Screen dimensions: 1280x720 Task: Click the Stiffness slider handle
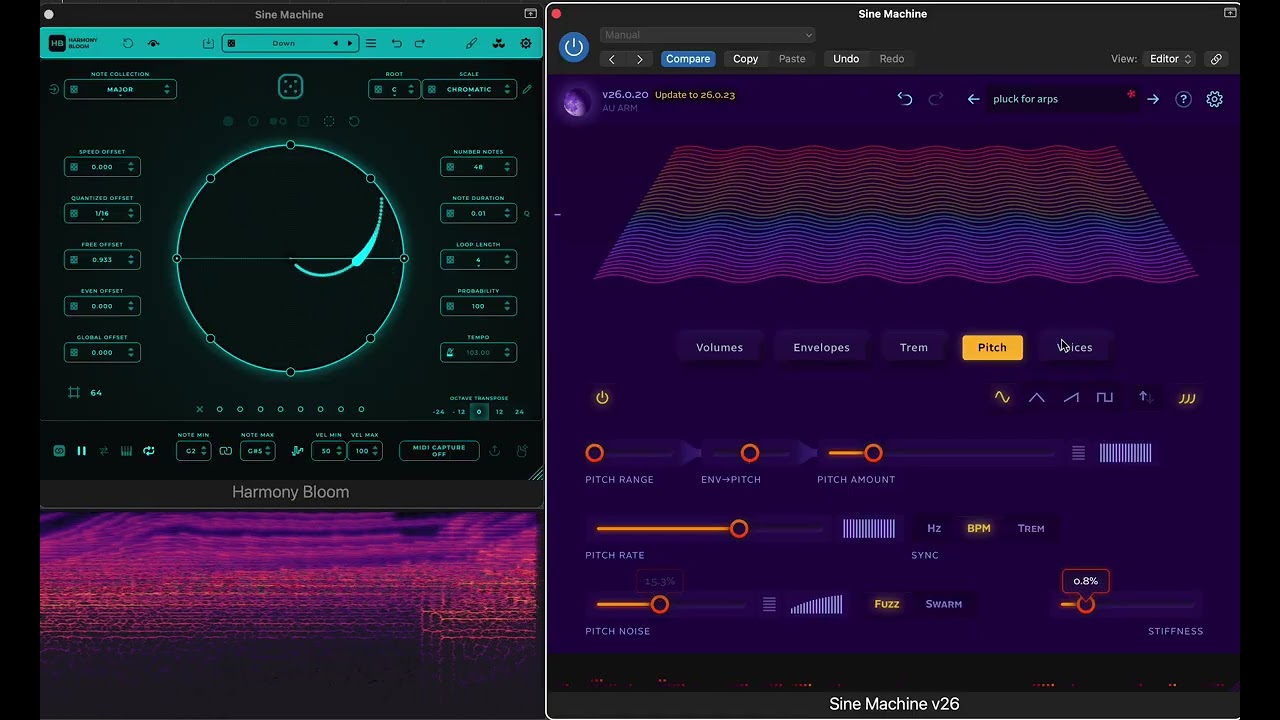[1086, 605]
